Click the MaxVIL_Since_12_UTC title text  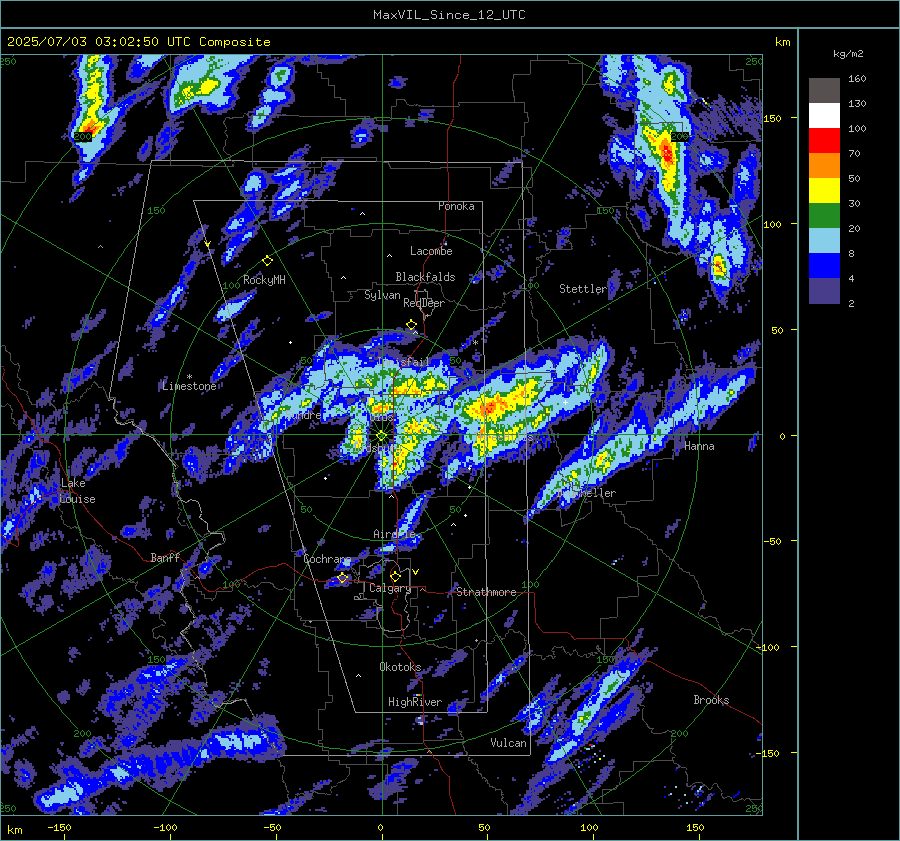[x=449, y=15]
